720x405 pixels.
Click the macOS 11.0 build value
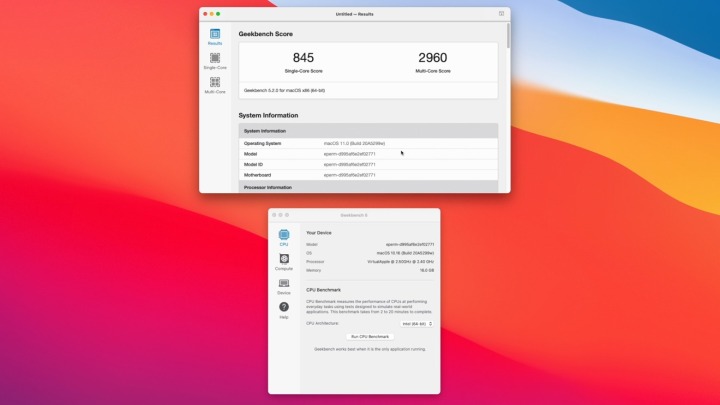(x=354, y=143)
